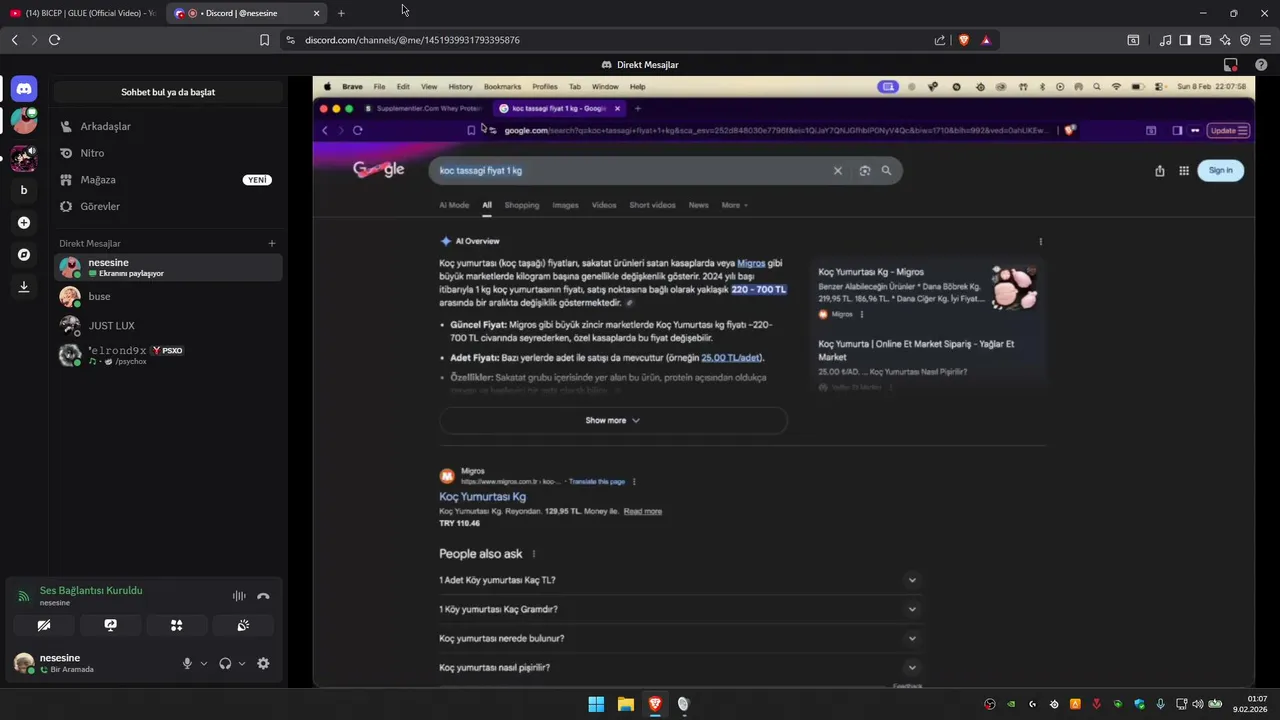This screenshot has height=720, width=1280.
Task: Open the Brave hamburger main menu
Action: [1265, 40]
